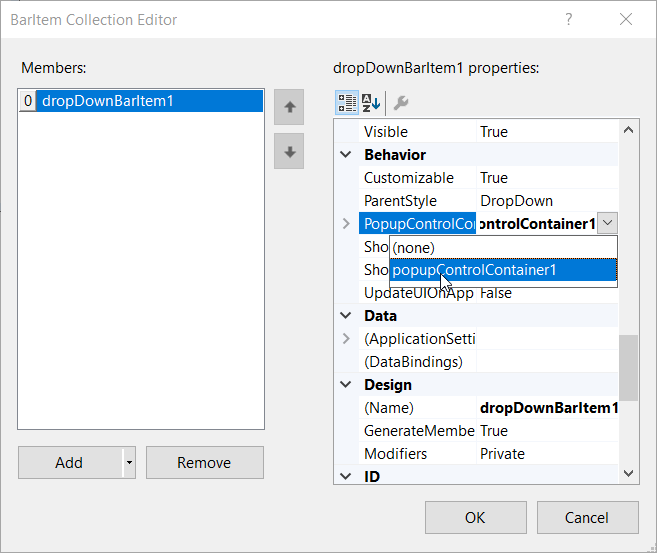
Task: Switch to Alphabetical sort view
Action: [x=371, y=102]
